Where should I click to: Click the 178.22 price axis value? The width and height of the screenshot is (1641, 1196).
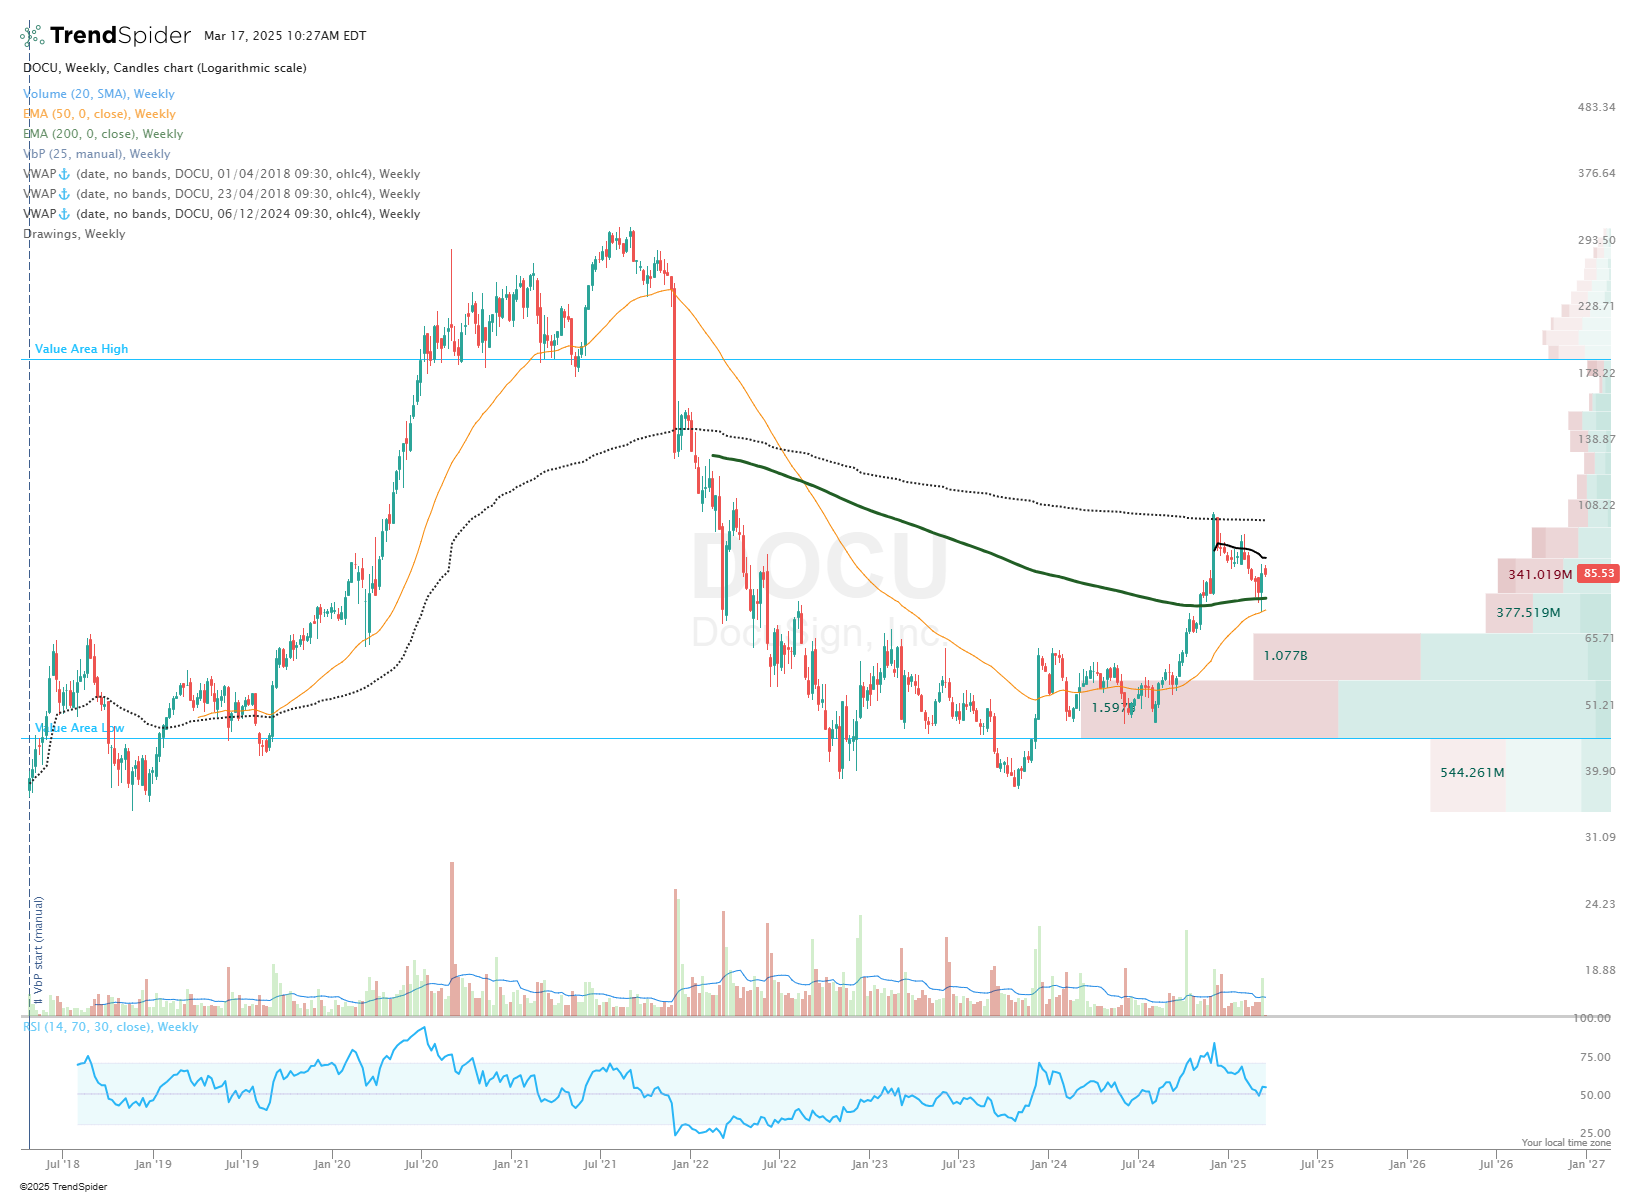tap(1596, 373)
